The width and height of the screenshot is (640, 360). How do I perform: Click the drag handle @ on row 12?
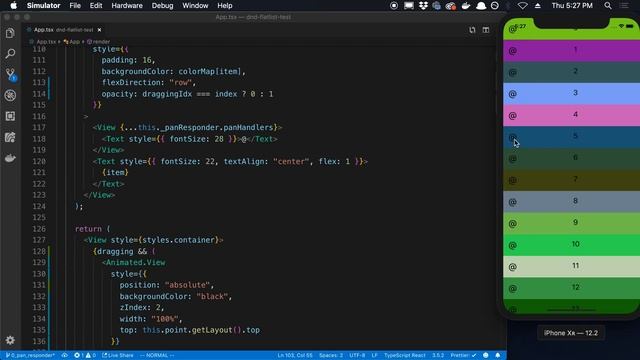point(513,289)
